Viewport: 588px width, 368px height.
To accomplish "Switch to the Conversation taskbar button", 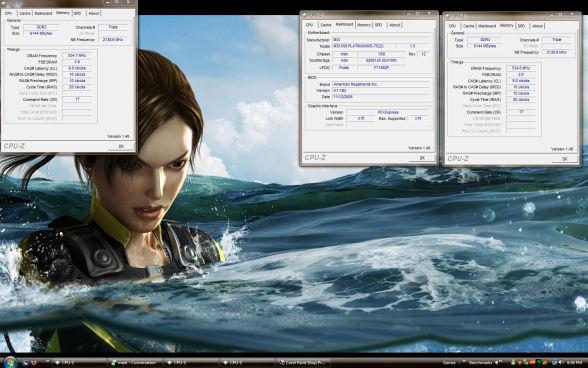I will (136, 363).
